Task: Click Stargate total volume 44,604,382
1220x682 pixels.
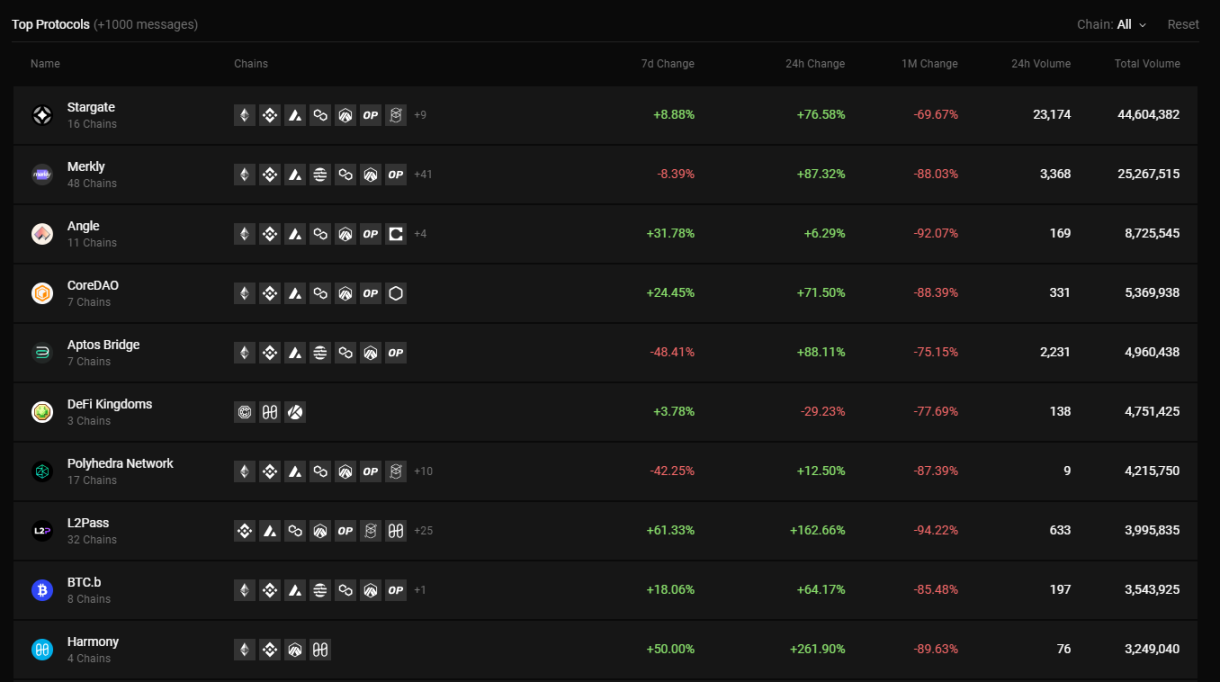Action: point(1148,115)
